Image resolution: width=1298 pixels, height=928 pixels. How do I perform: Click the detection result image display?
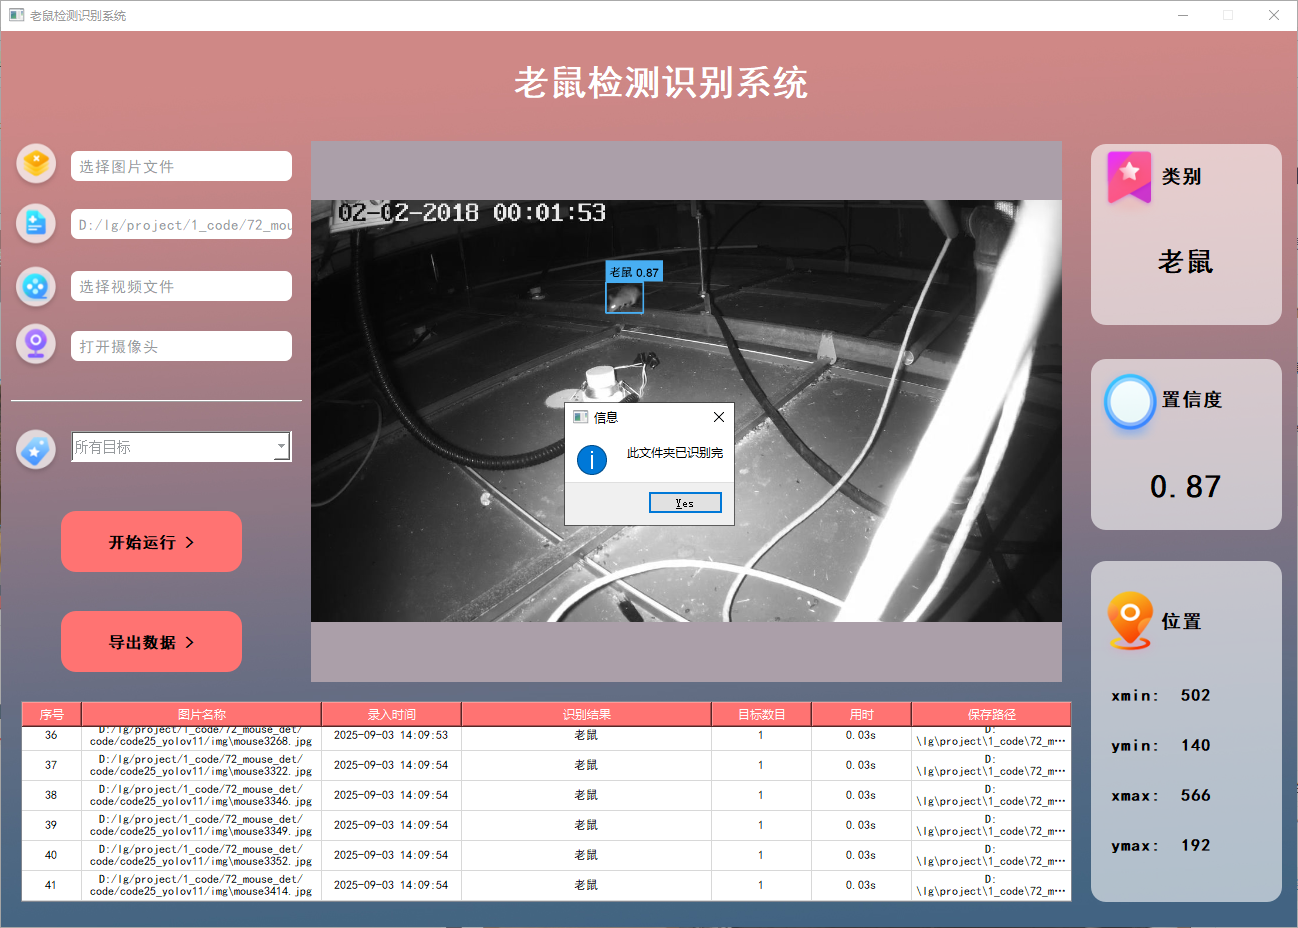(686, 411)
